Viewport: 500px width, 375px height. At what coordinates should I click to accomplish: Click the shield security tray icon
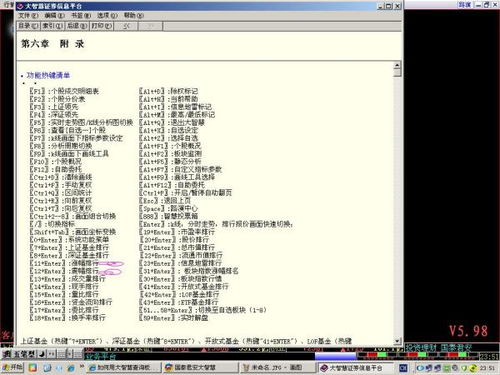464,368
